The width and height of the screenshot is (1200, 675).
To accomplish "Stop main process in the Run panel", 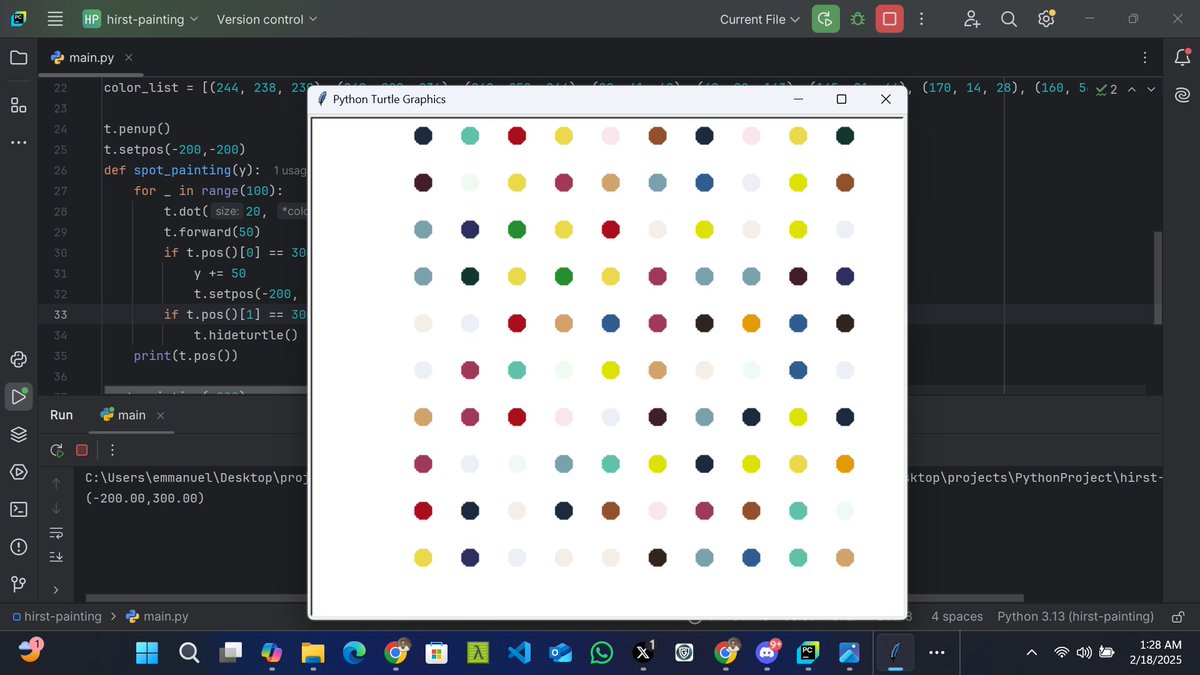I will (x=82, y=450).
